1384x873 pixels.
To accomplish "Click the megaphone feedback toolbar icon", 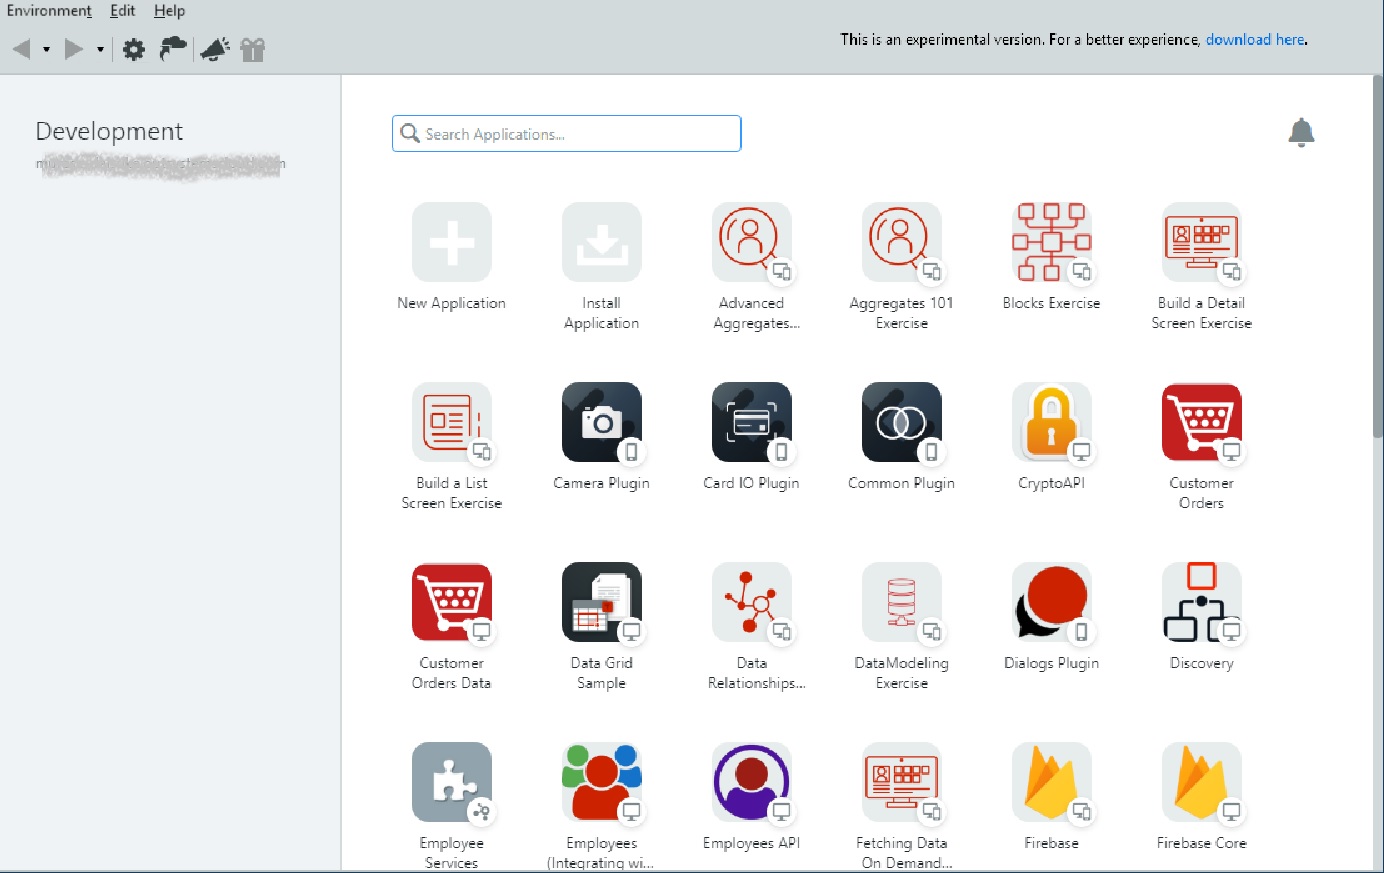I will (214, 49).
